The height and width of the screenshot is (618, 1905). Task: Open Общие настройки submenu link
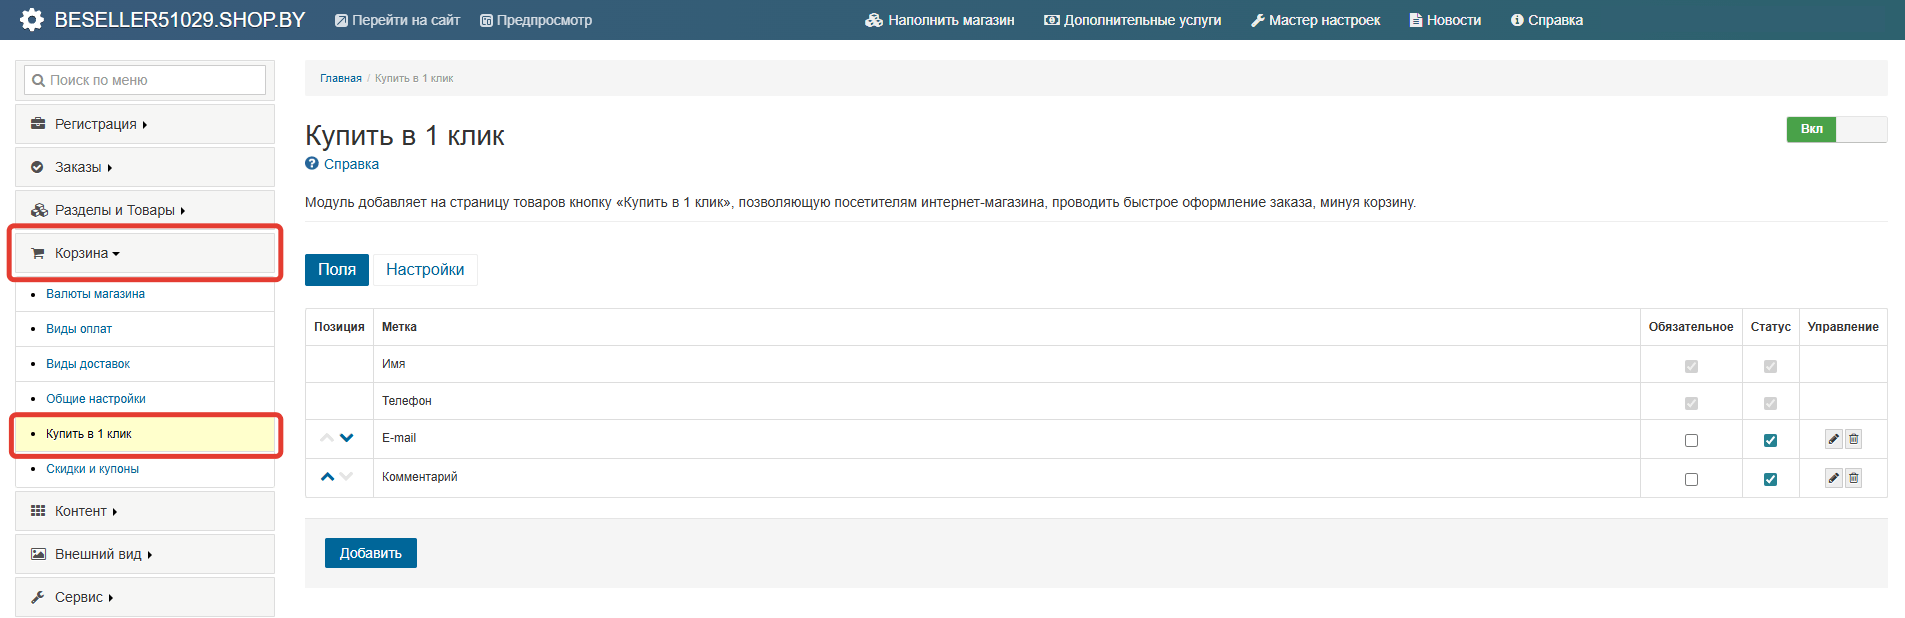(x=96, y=399)
